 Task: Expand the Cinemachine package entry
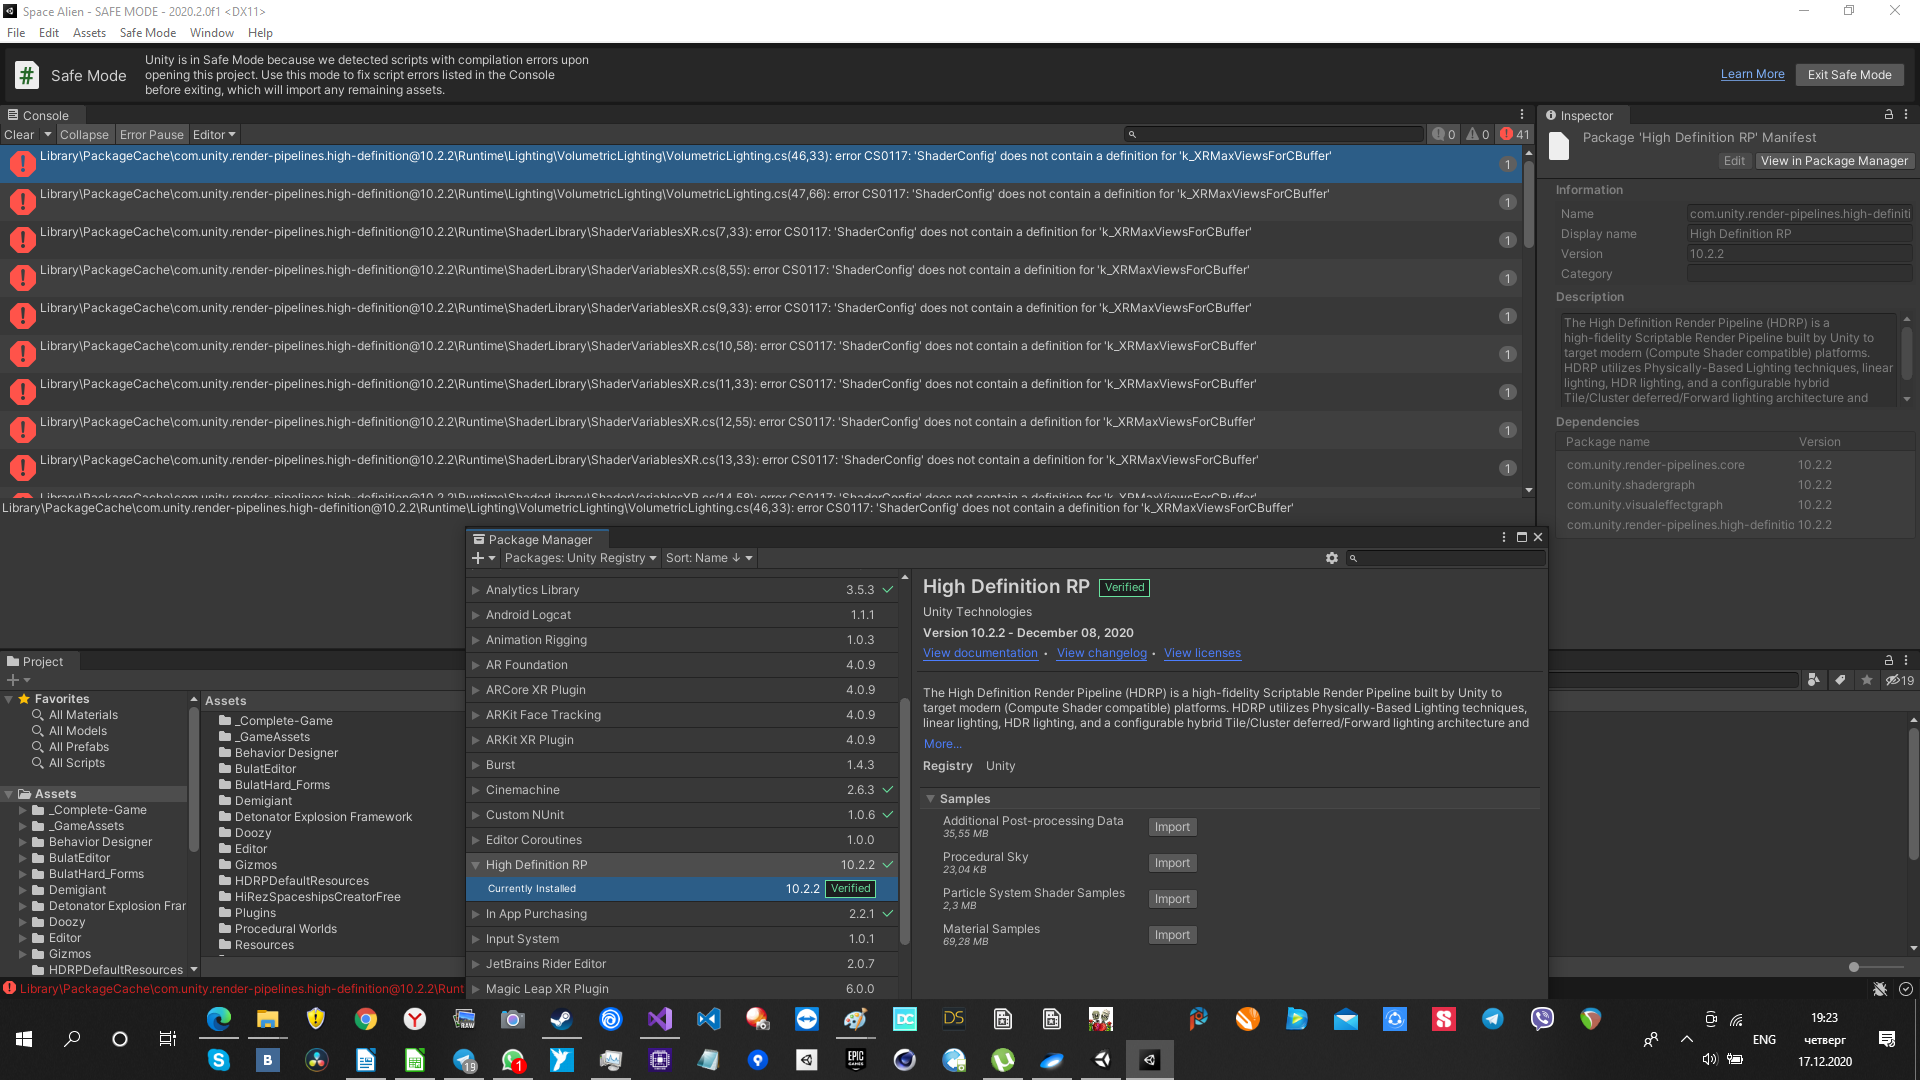476,790
